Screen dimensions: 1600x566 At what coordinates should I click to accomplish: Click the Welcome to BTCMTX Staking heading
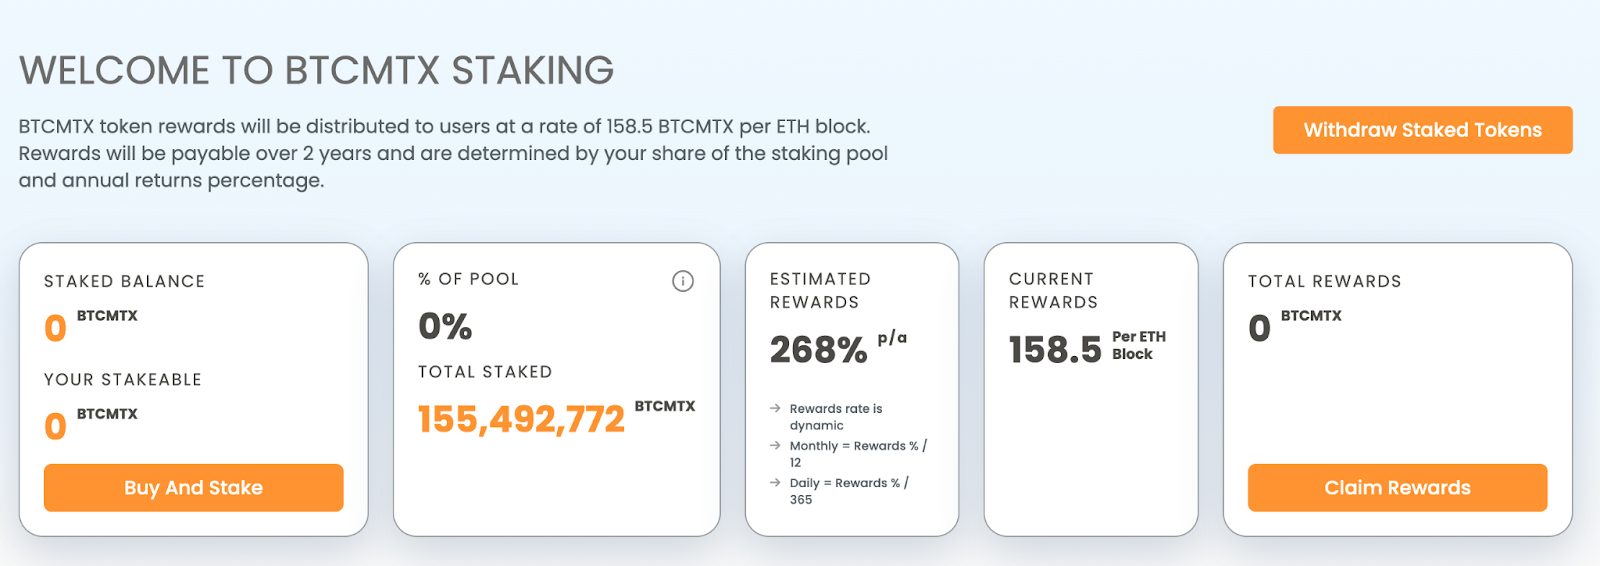pyautogui.click(x=316, y=71)
